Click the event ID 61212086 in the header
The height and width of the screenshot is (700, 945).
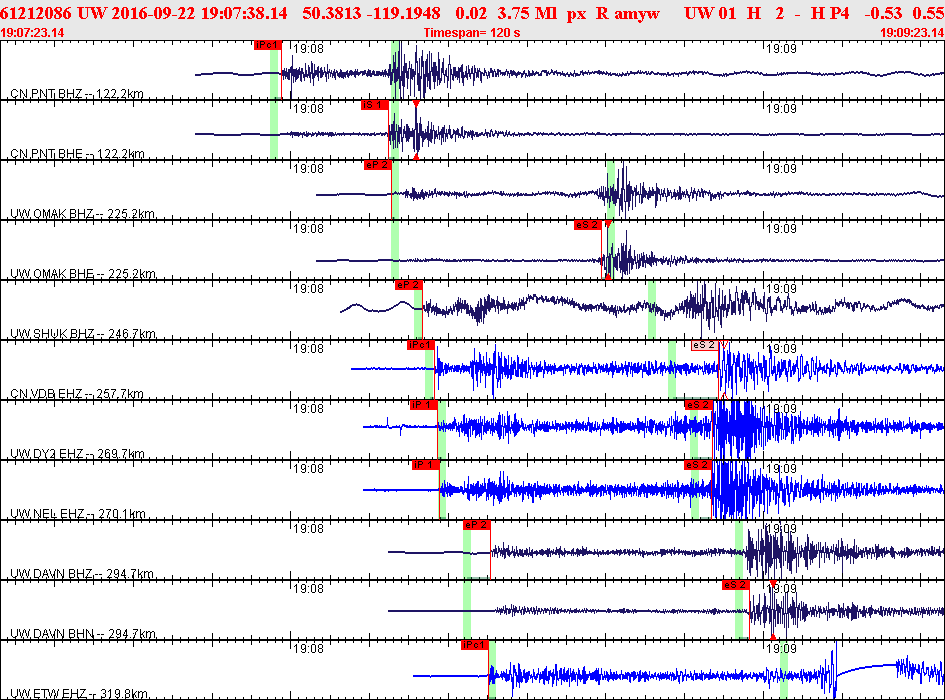pos(36,13)
